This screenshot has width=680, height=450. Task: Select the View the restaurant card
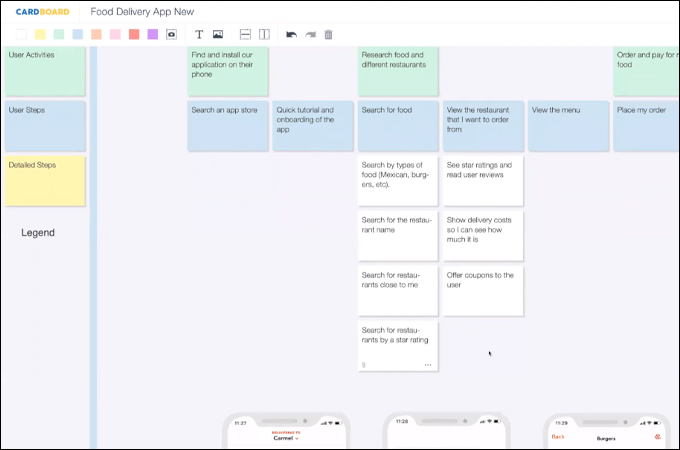[x=483, y=126]
